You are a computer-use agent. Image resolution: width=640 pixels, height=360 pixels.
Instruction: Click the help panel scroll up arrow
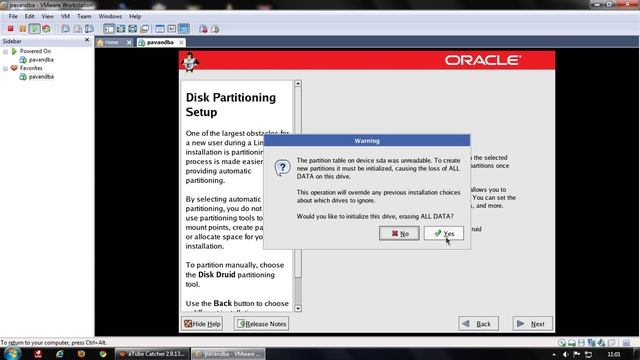pos(298,83)
